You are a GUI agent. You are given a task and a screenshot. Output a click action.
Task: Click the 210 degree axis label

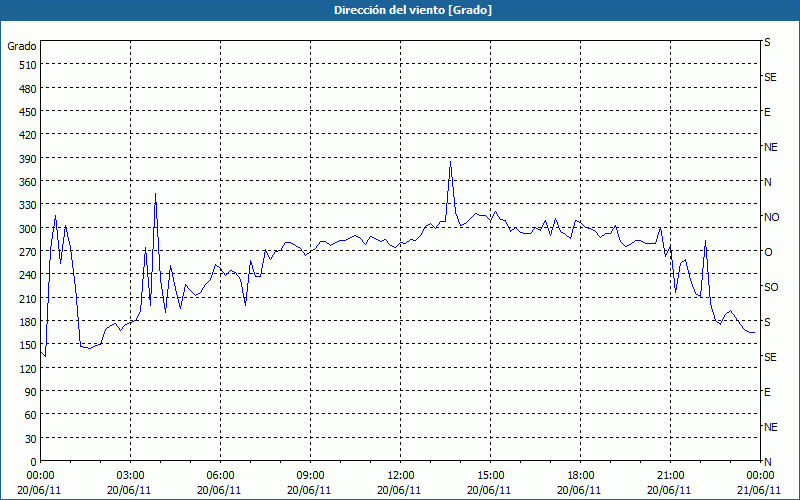tap(28, 299)
